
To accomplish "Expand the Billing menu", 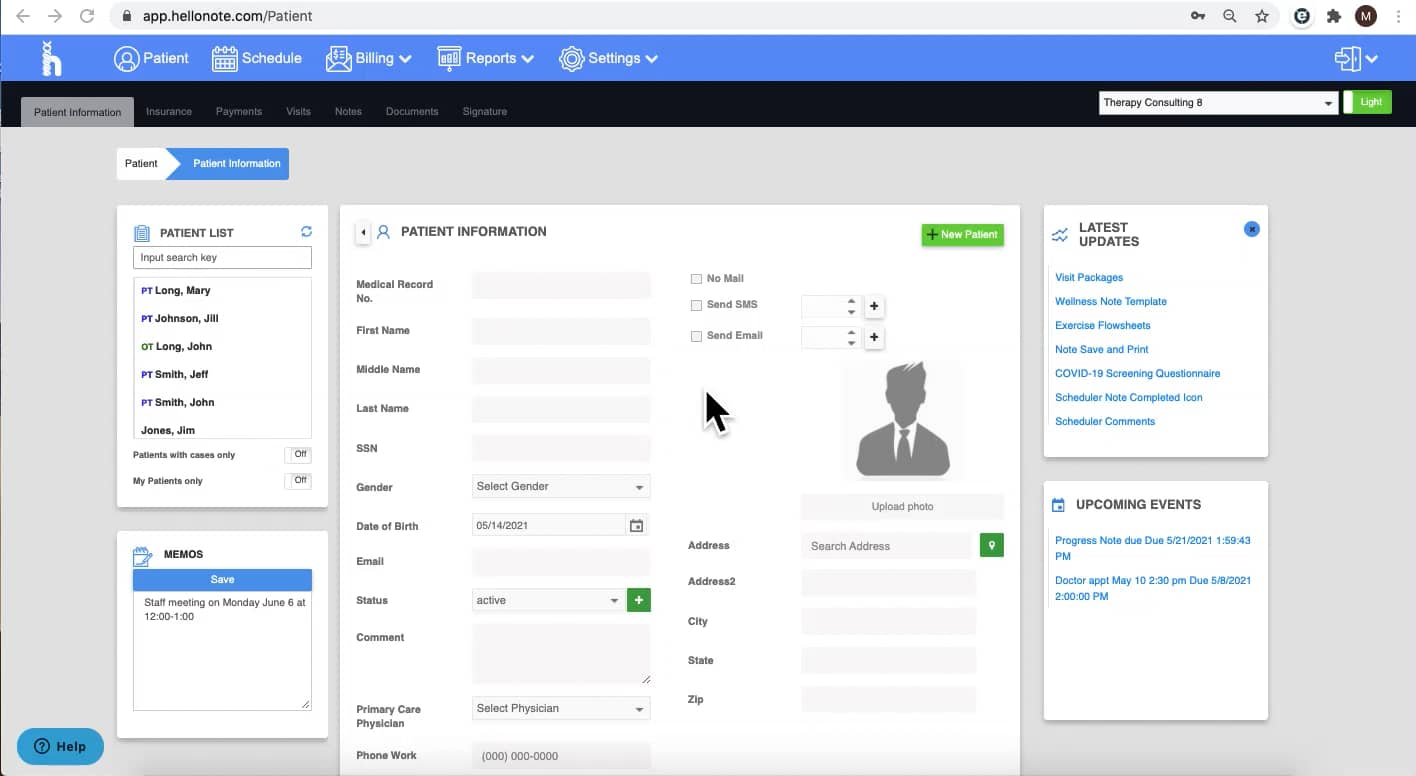I will (369, 59).
